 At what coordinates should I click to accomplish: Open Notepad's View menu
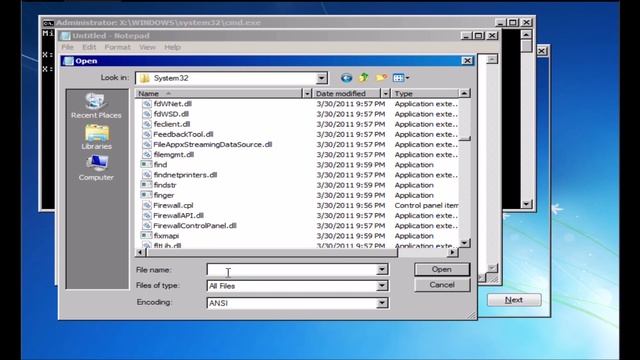pyautogui.click(x=147, y=47)
